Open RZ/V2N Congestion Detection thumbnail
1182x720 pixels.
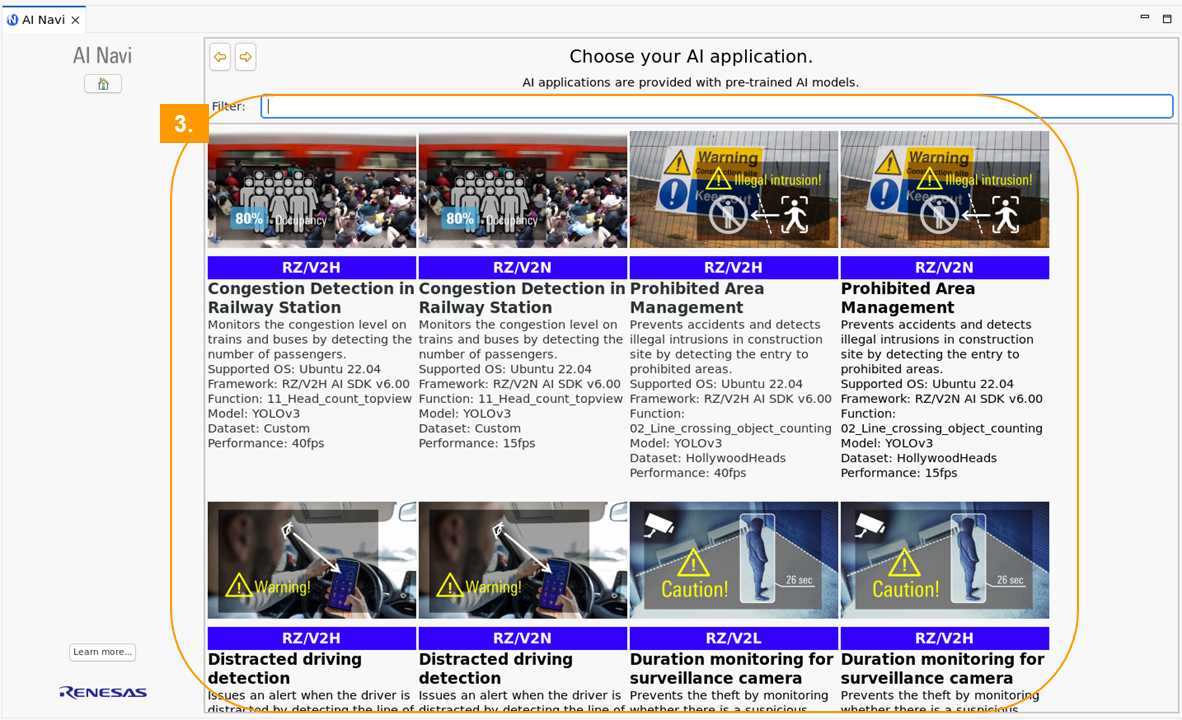point(522,189)
